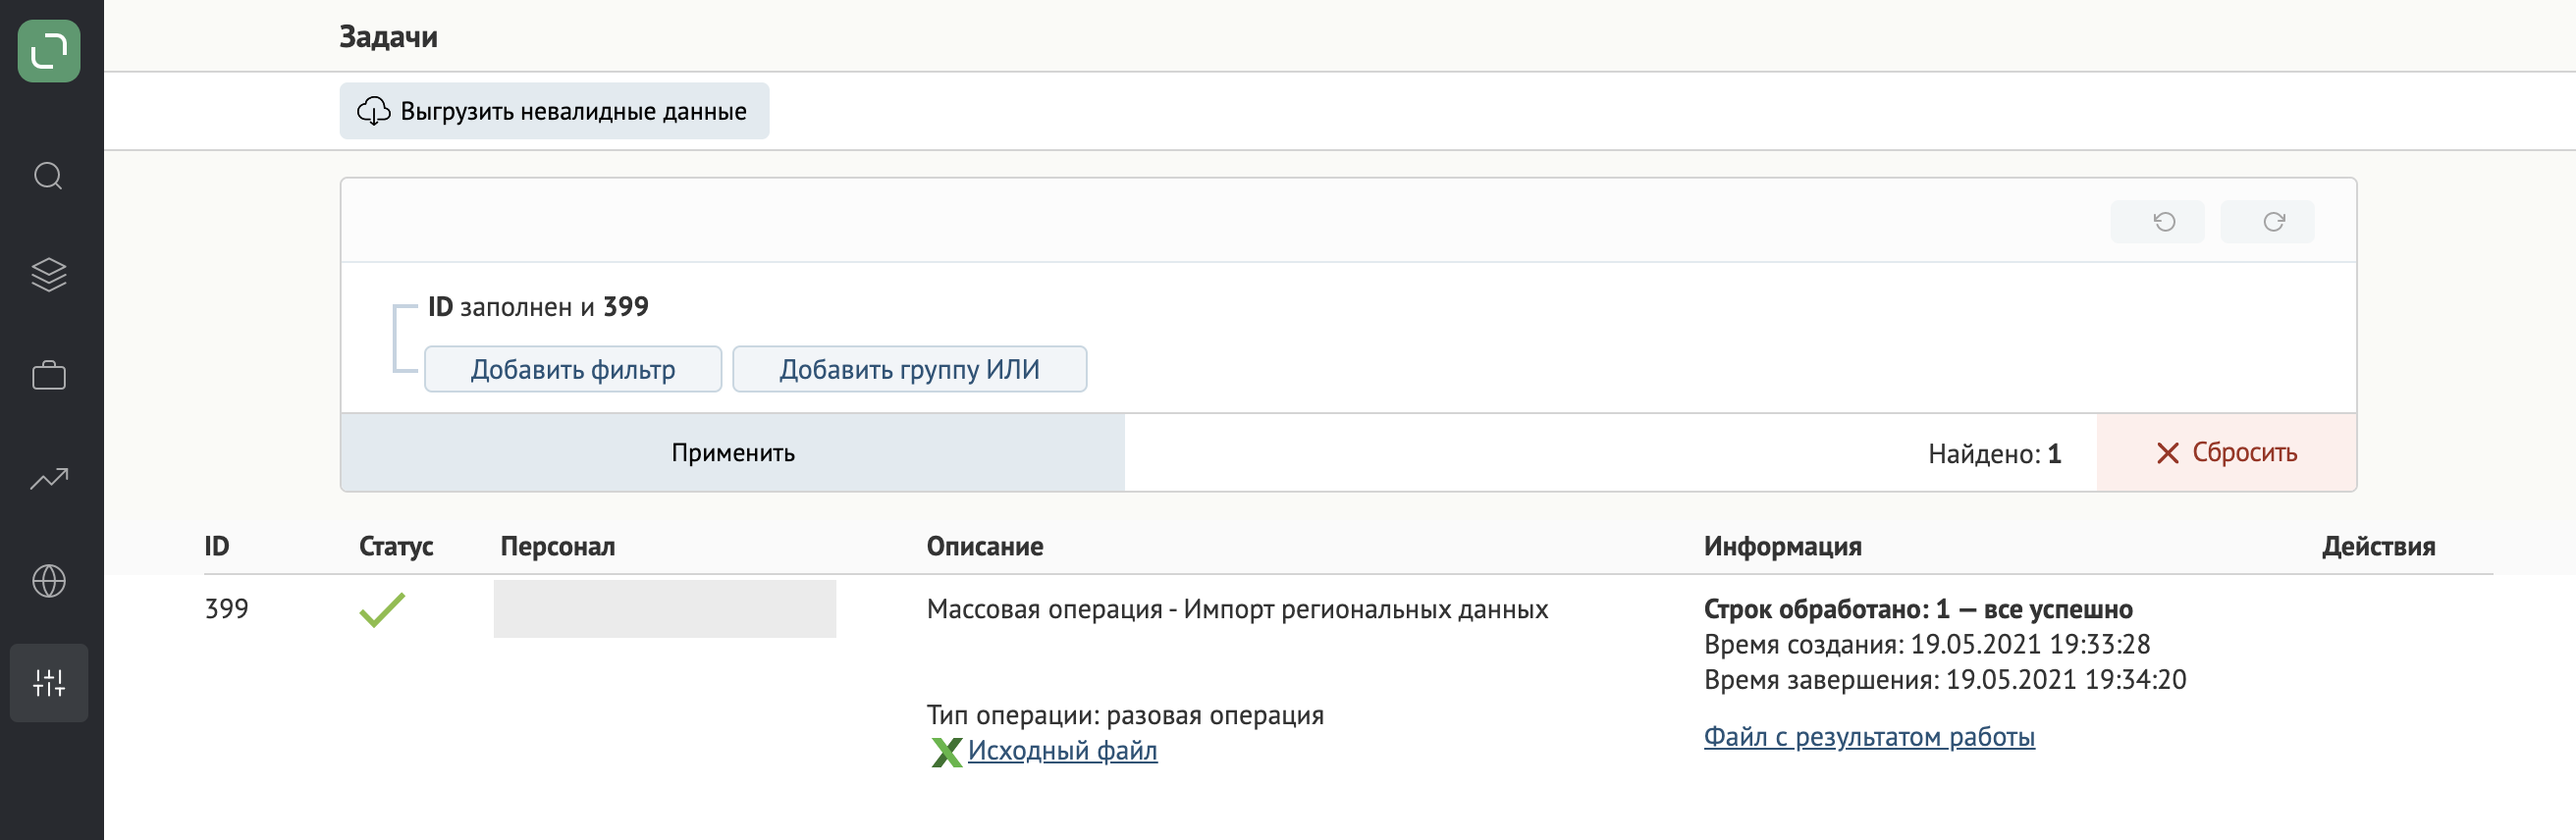The height and width of the screenshot is (840, 2576).
Task: Reset filters with Сбросить button
Action: point(2226,453)
